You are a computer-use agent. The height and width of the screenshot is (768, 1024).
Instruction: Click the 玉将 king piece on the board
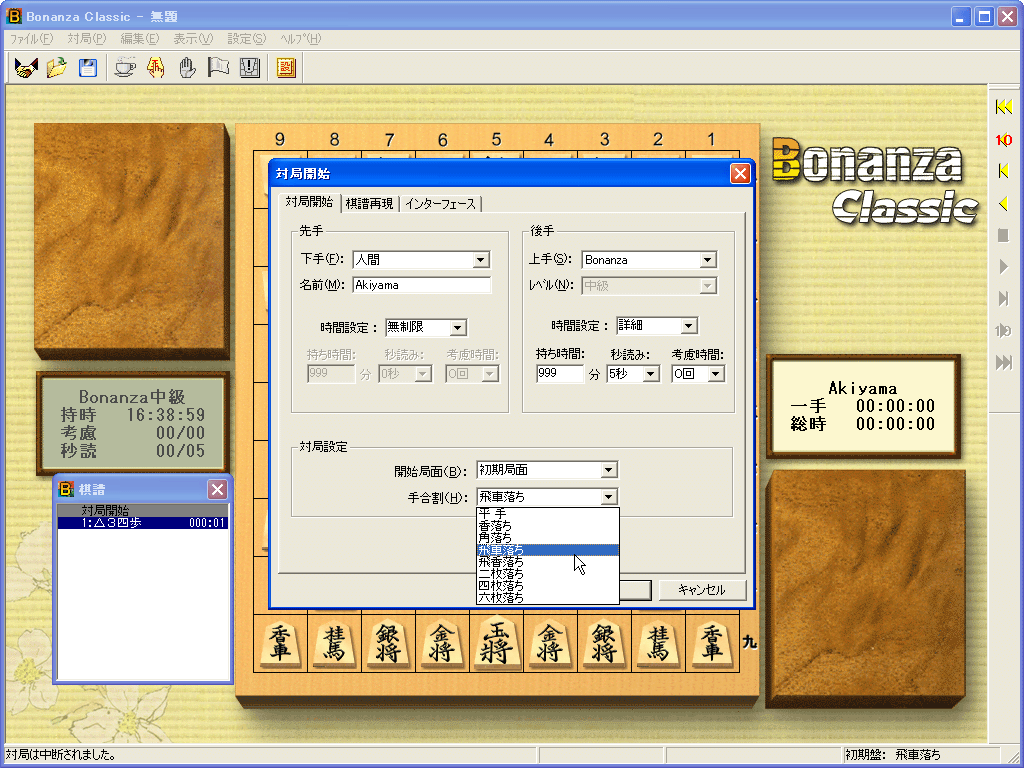click(x=496, y=643)
